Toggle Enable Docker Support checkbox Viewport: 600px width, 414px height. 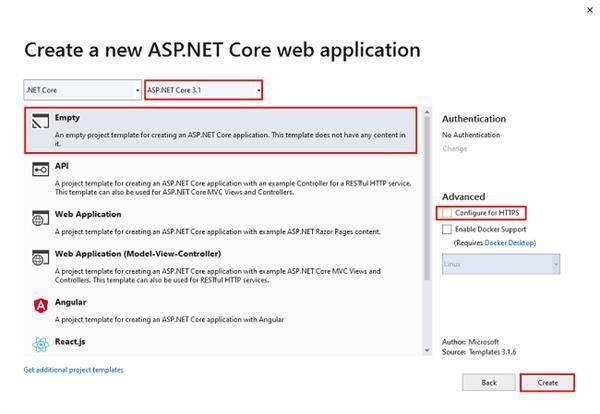[447, 229]
